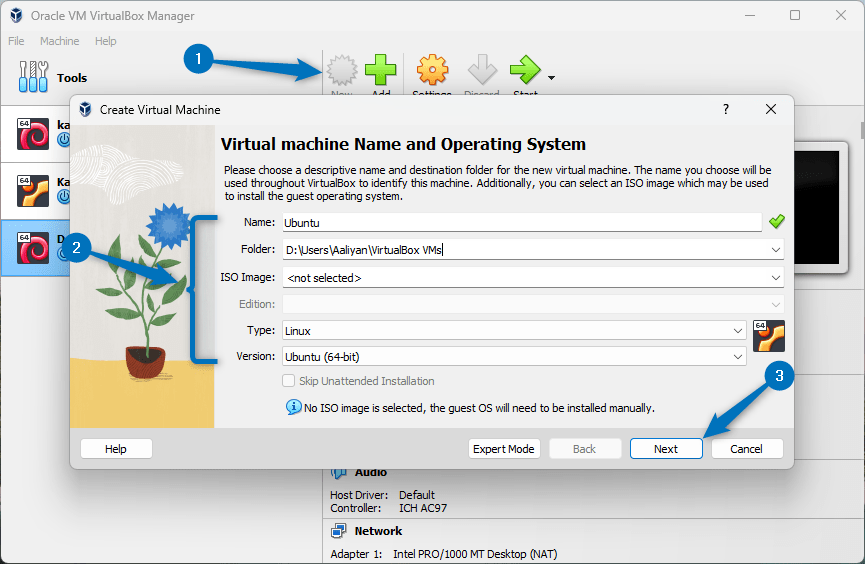This screenshot has height=564, width=865.
Task: Switch to Expert Mode
Action: pyautogui.click(x=504, y=449)
